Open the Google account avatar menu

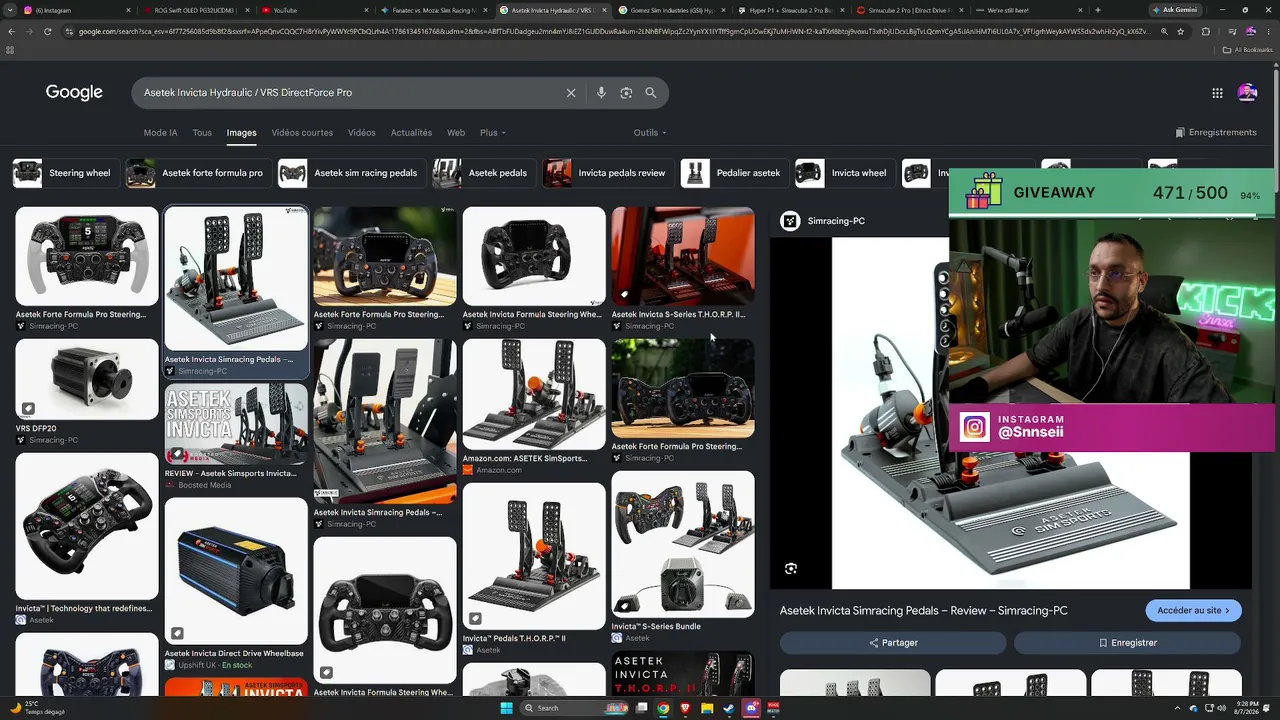[1247, 93]
